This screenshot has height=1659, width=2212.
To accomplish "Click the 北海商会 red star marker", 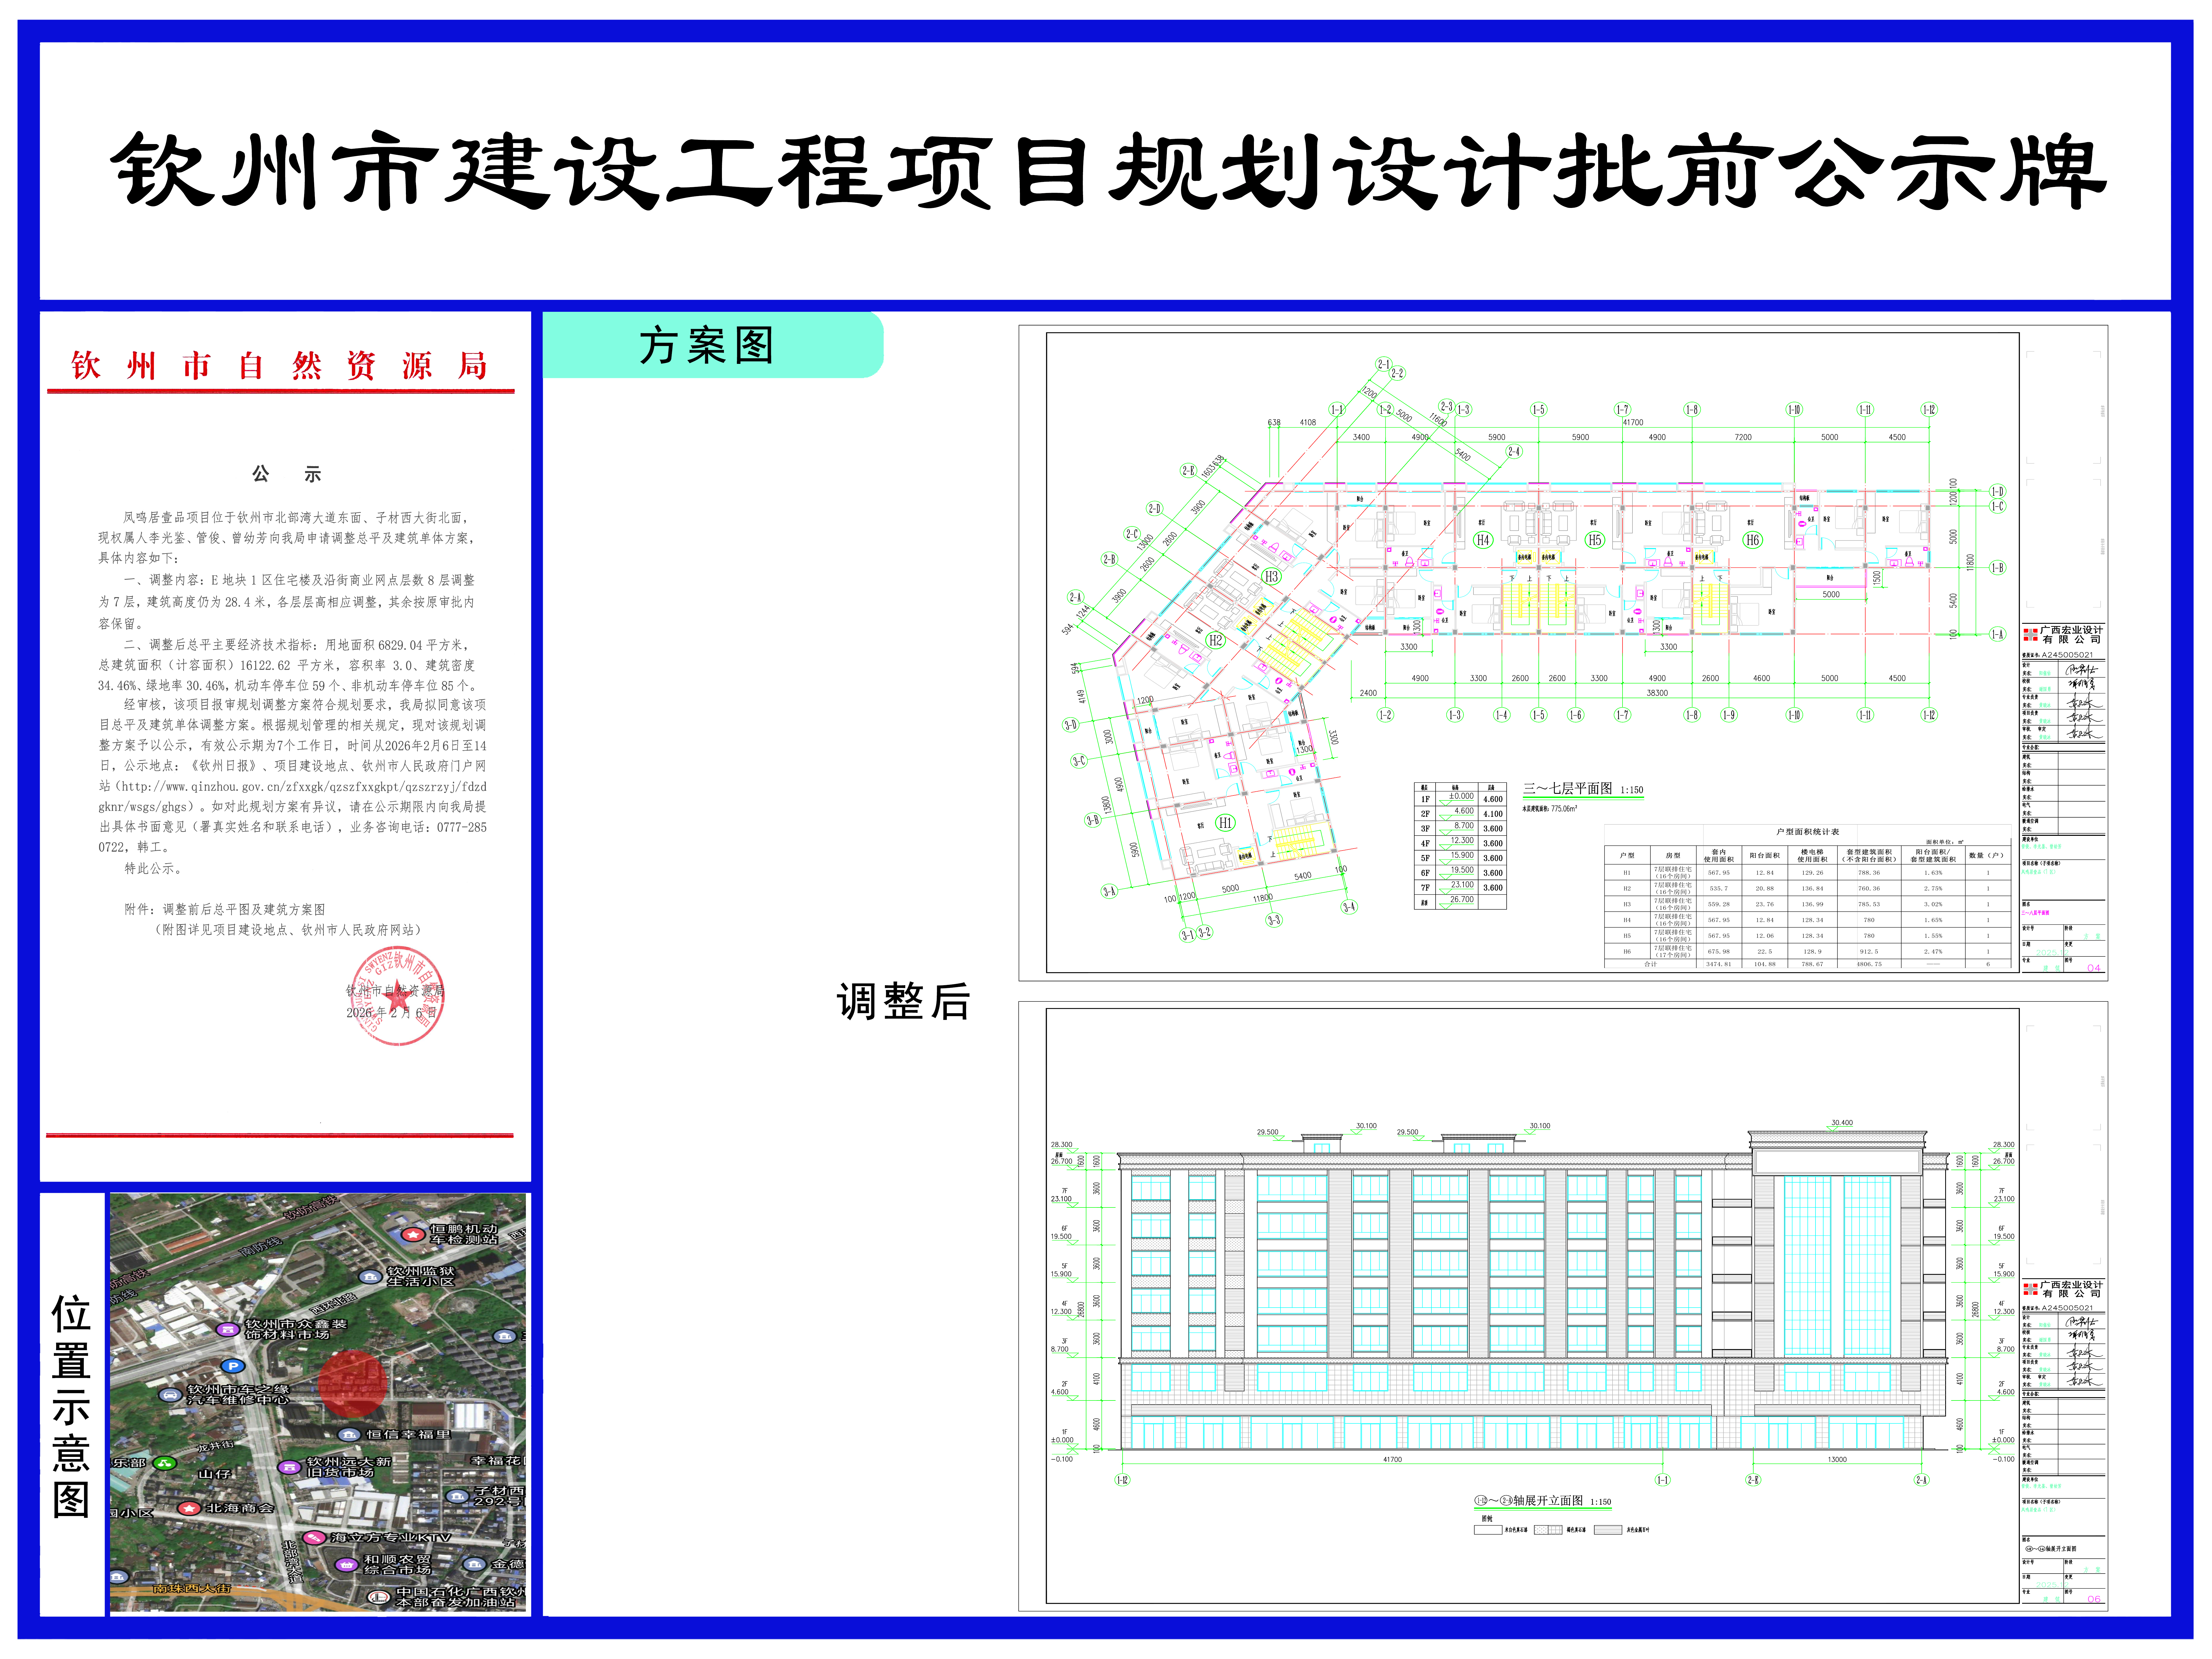I will pos(189,1508).
